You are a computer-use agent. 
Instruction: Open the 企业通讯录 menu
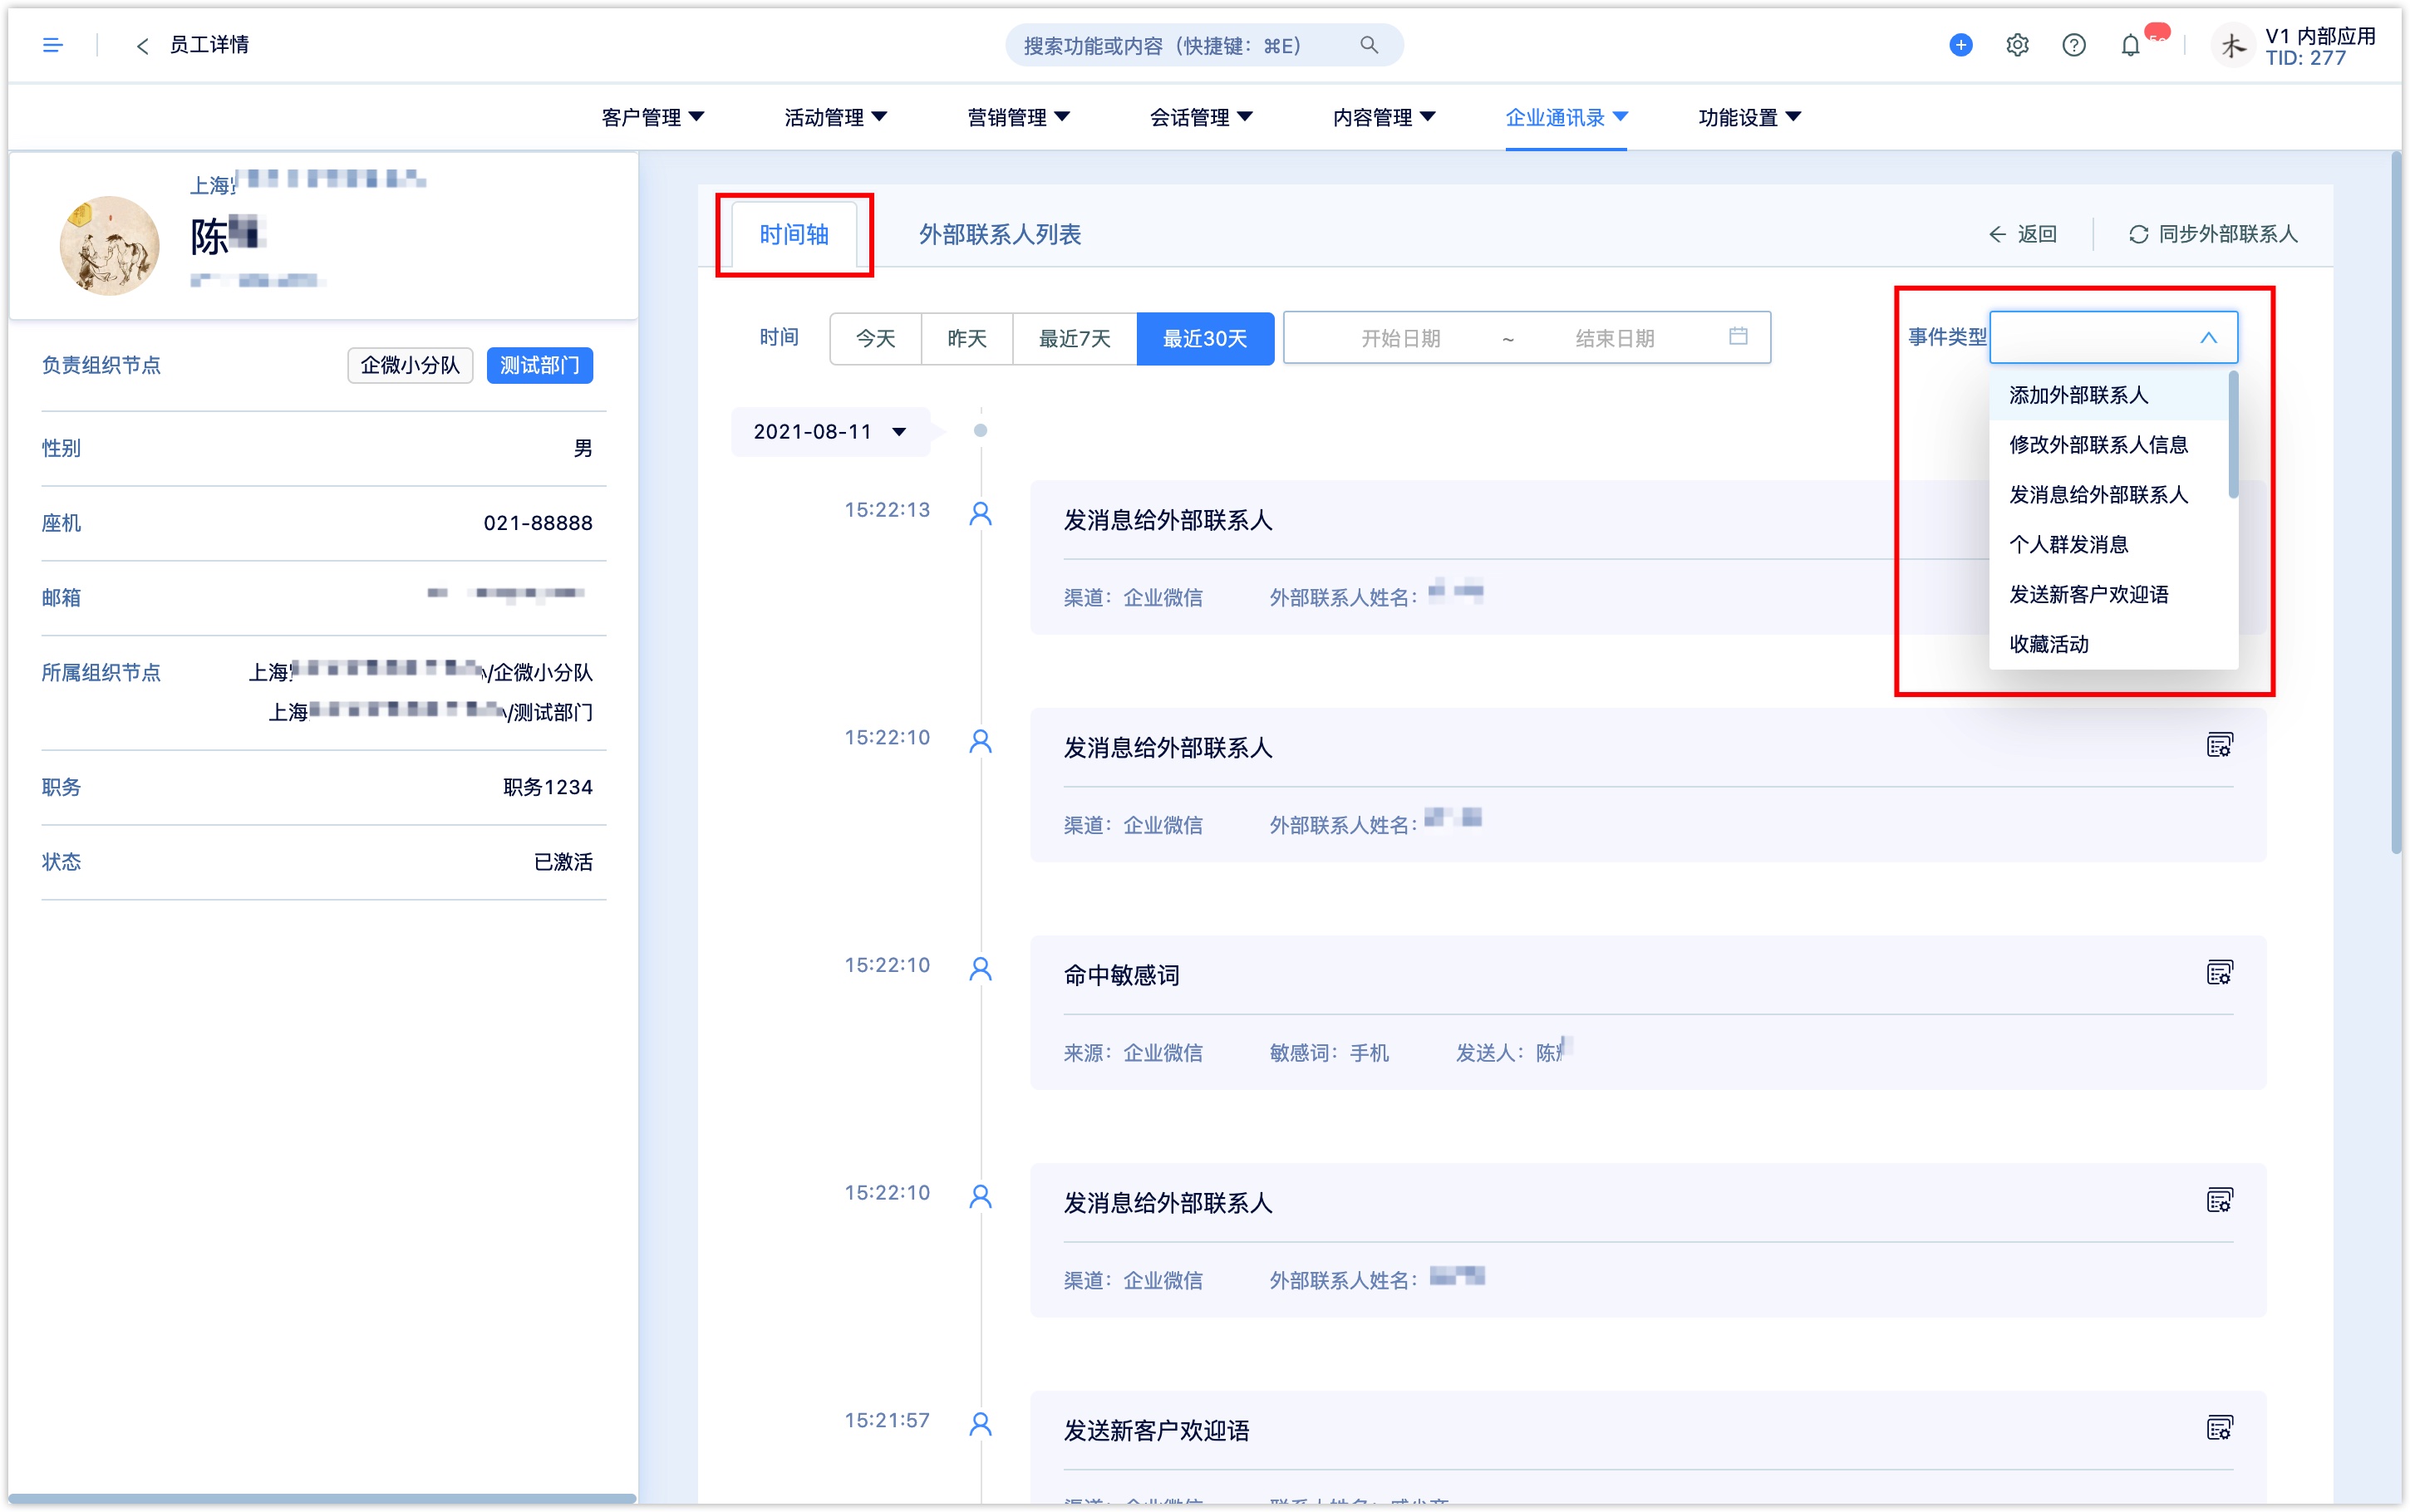tap(1566, 117)
